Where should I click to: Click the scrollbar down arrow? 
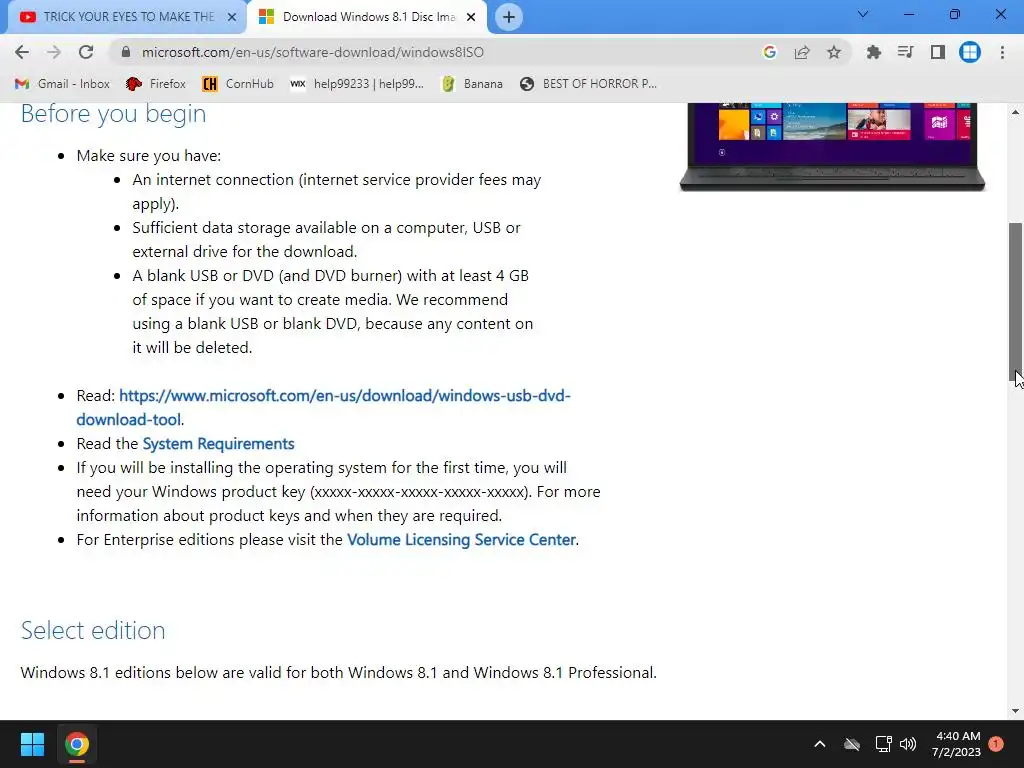(1016, 711)
